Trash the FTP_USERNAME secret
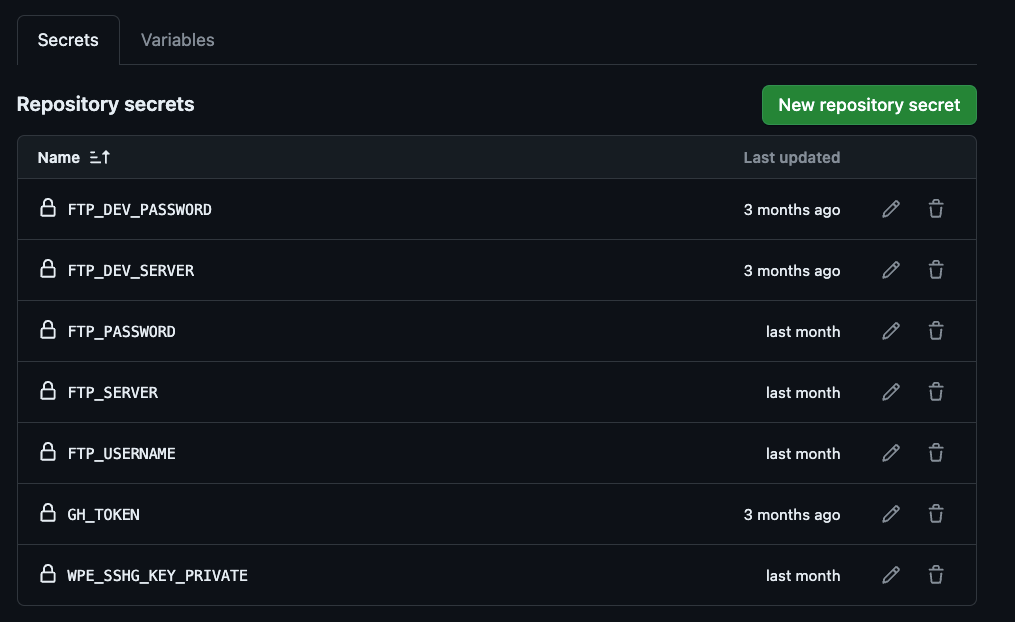Image resolution: width=1015 pixels, height=622 pixels. pyautogui.click(x=936, y=453)
